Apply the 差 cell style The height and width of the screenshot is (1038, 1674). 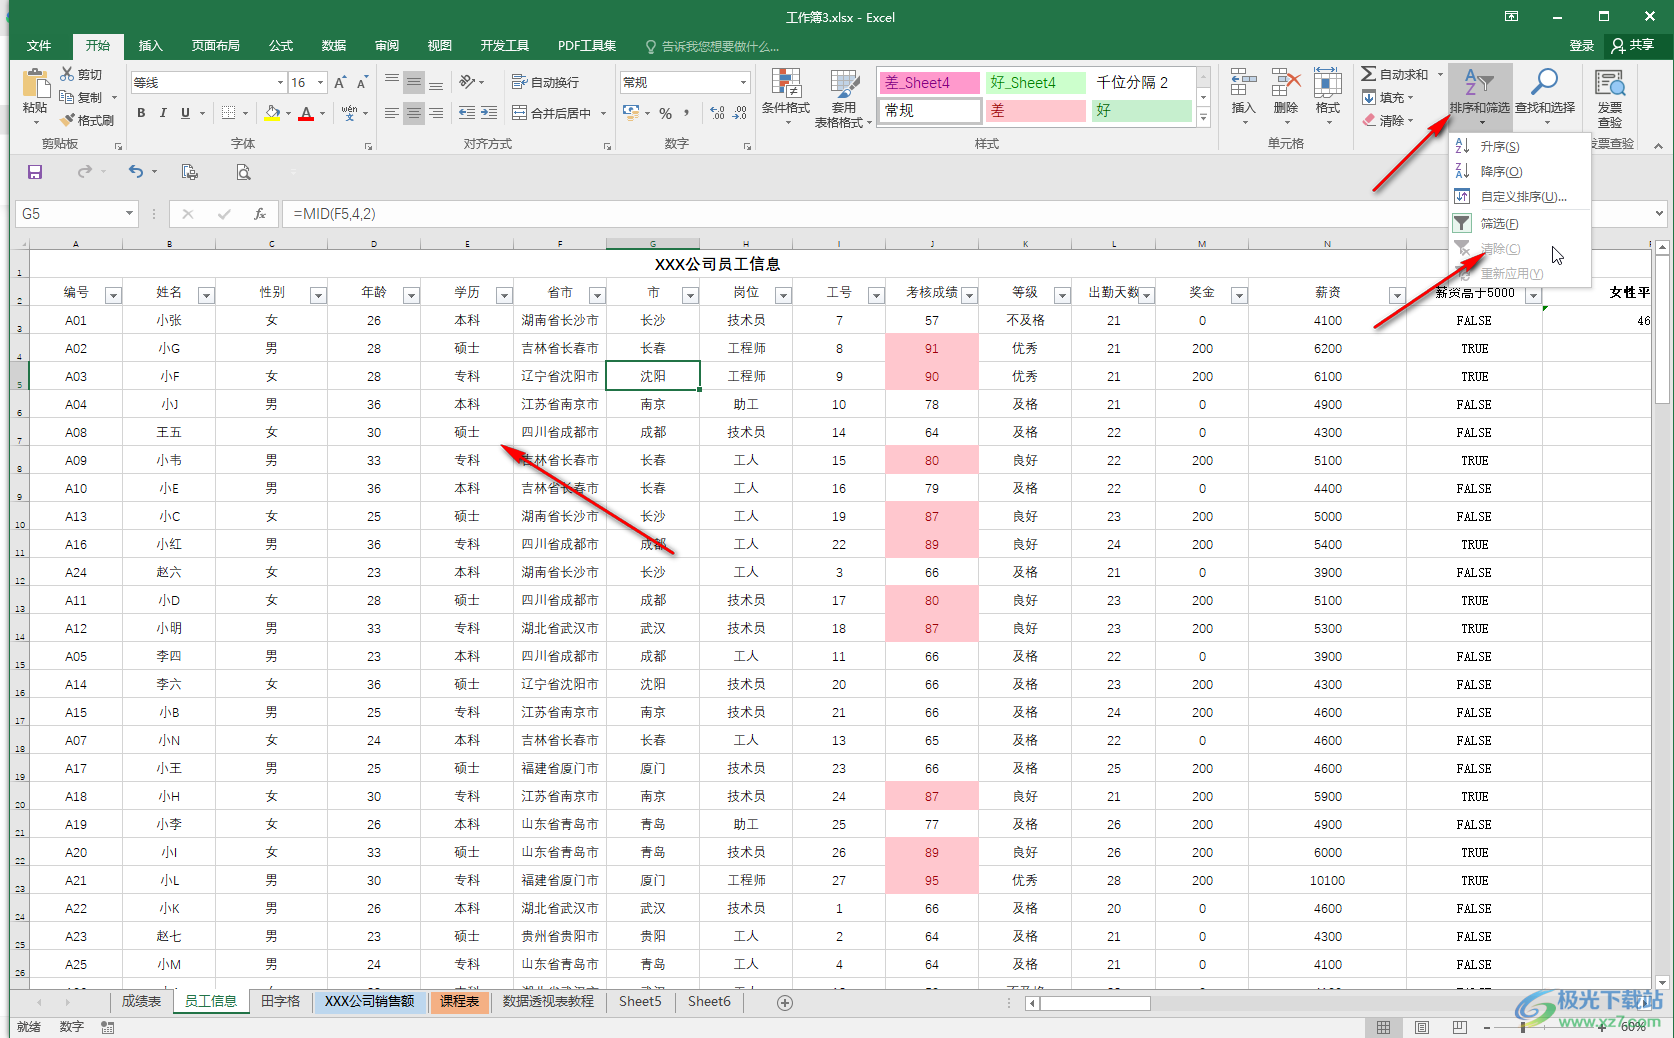pos(1034,111)
